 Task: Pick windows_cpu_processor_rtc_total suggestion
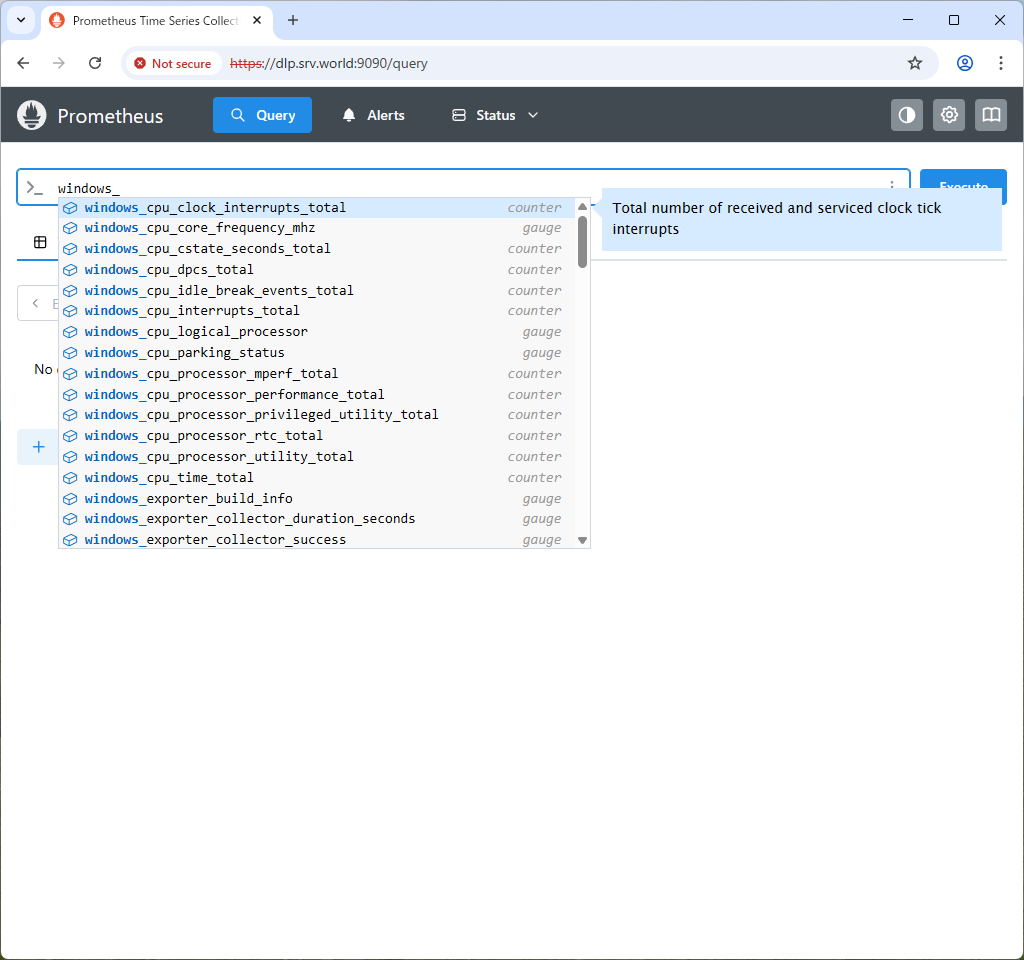[317, 436]
